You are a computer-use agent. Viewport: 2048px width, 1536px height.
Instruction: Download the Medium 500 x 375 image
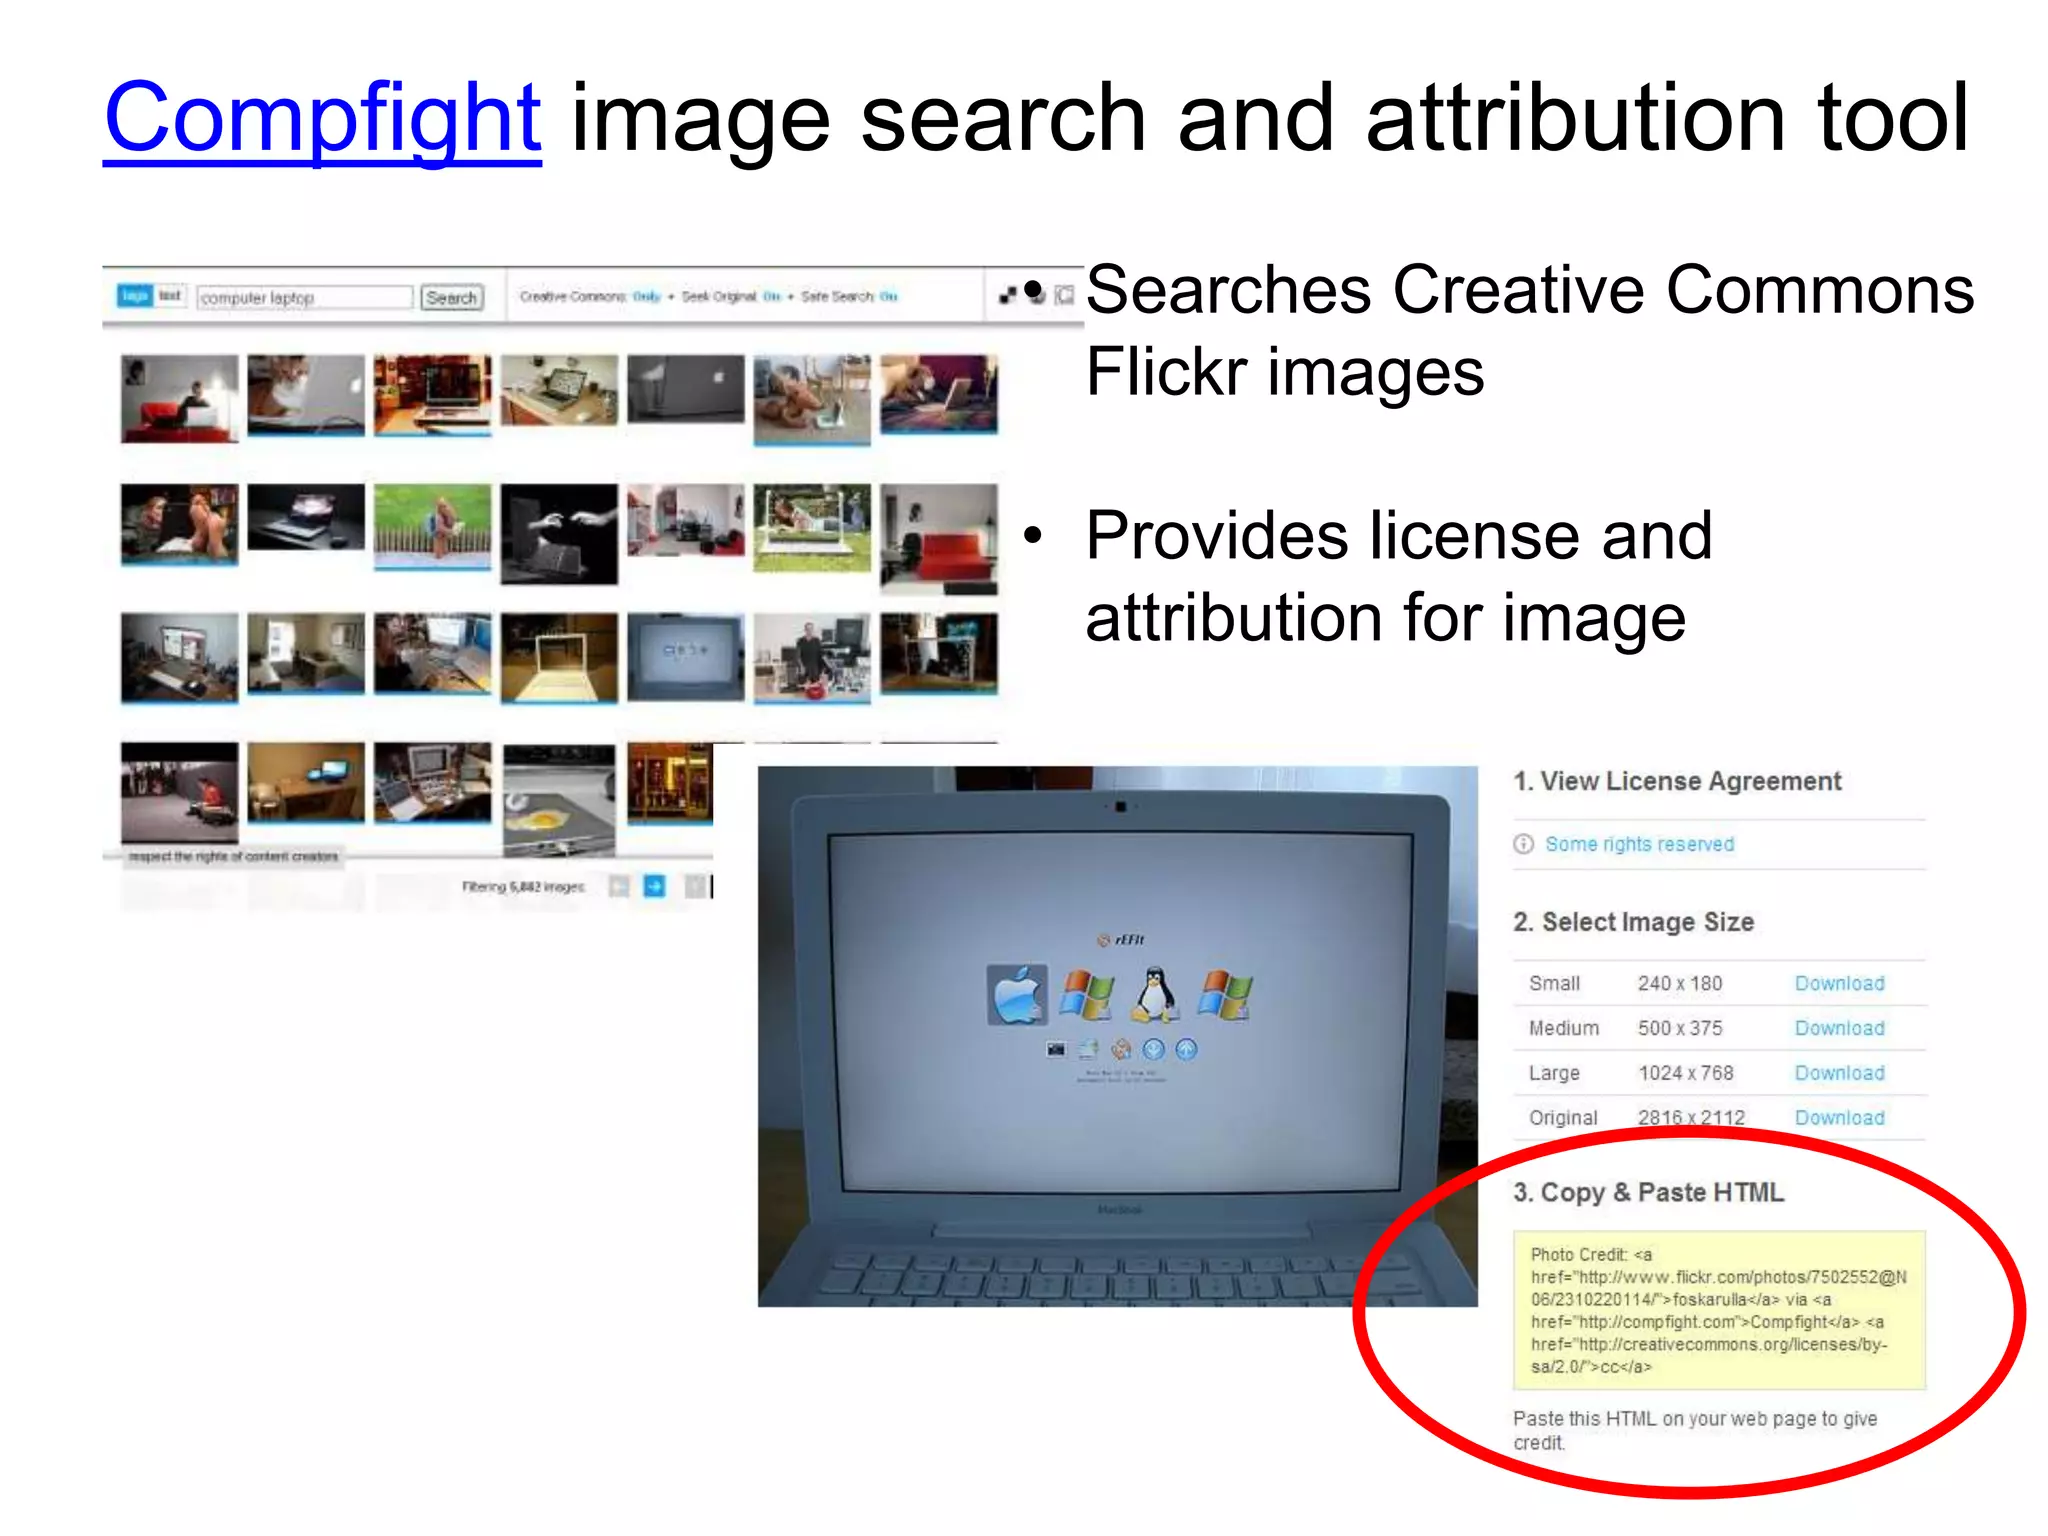[1839, 1028]
